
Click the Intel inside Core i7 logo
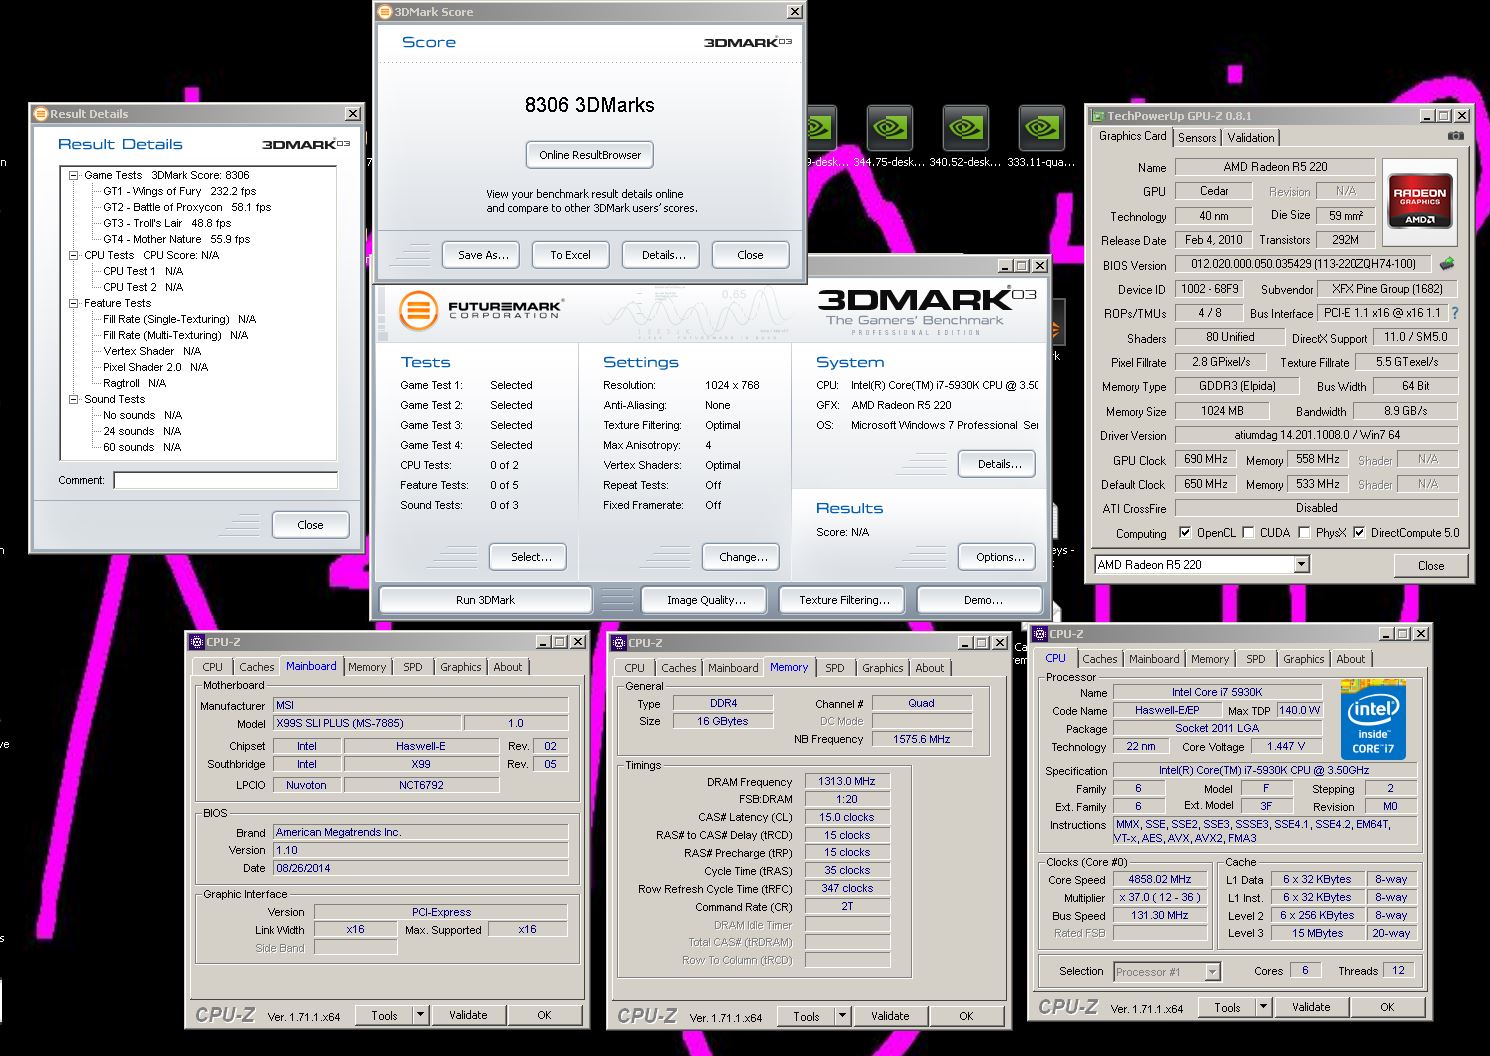tap(1373, 720)
